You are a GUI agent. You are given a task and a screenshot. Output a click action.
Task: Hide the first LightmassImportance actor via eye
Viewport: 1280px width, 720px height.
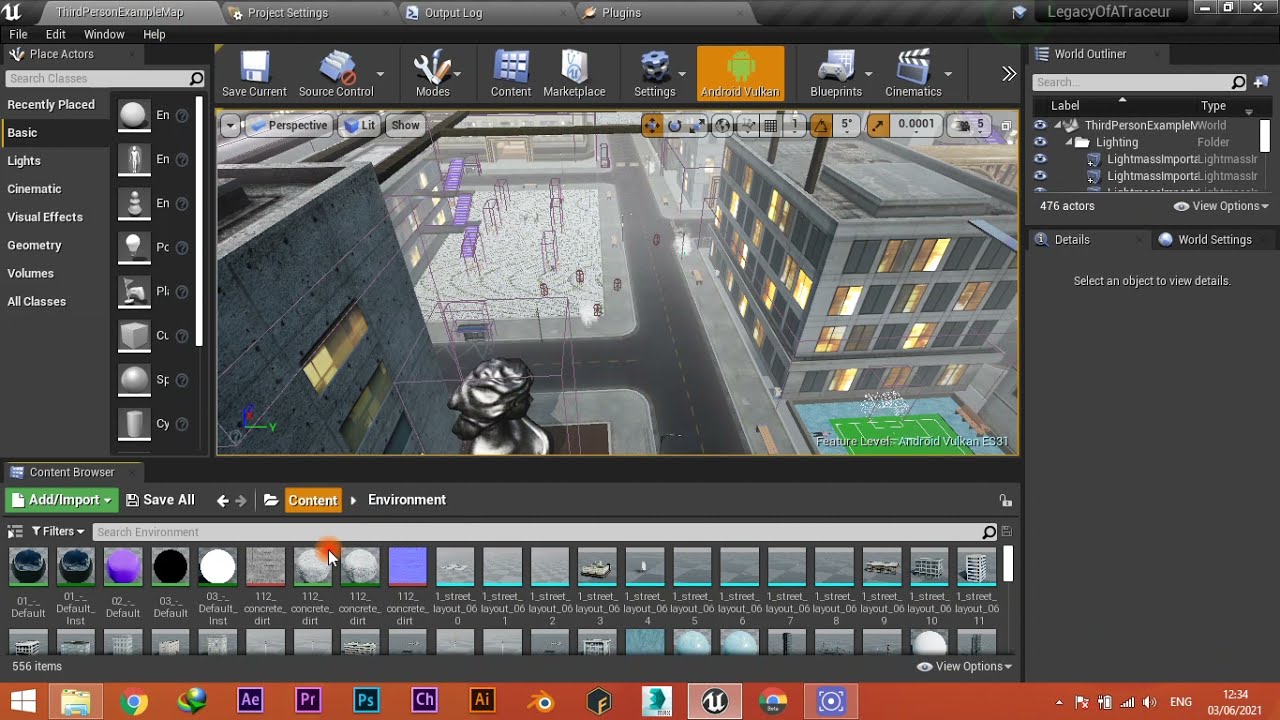(x=1040, y=159)
